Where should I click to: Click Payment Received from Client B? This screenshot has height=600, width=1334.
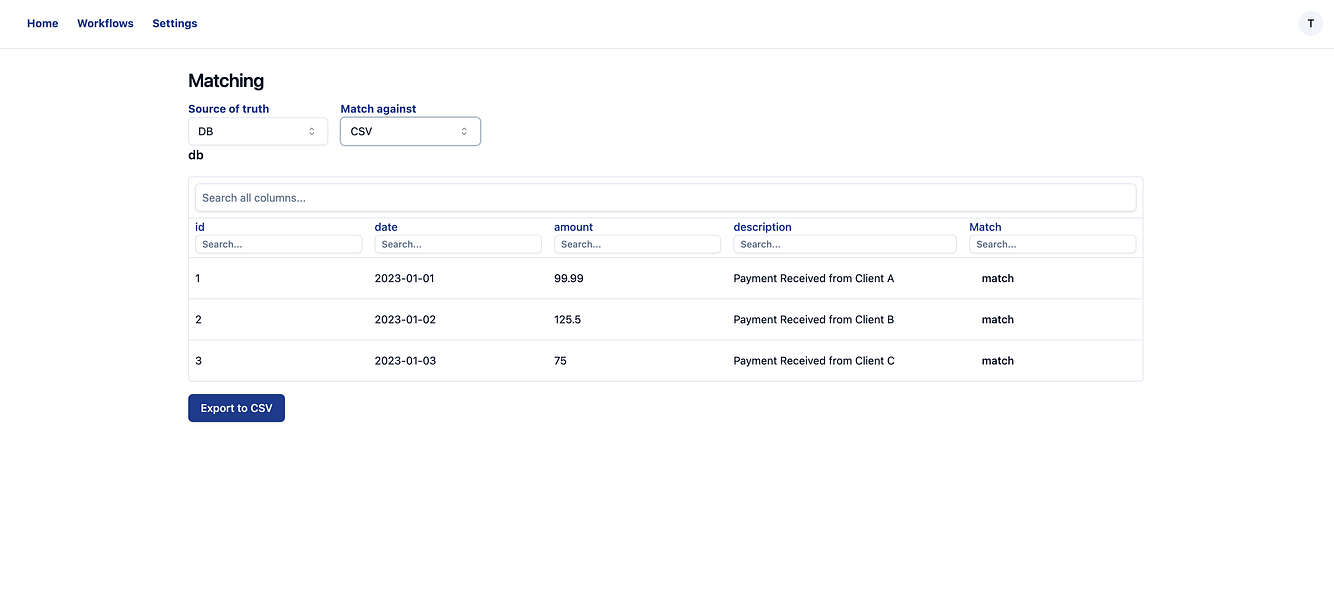click(814, 320)
